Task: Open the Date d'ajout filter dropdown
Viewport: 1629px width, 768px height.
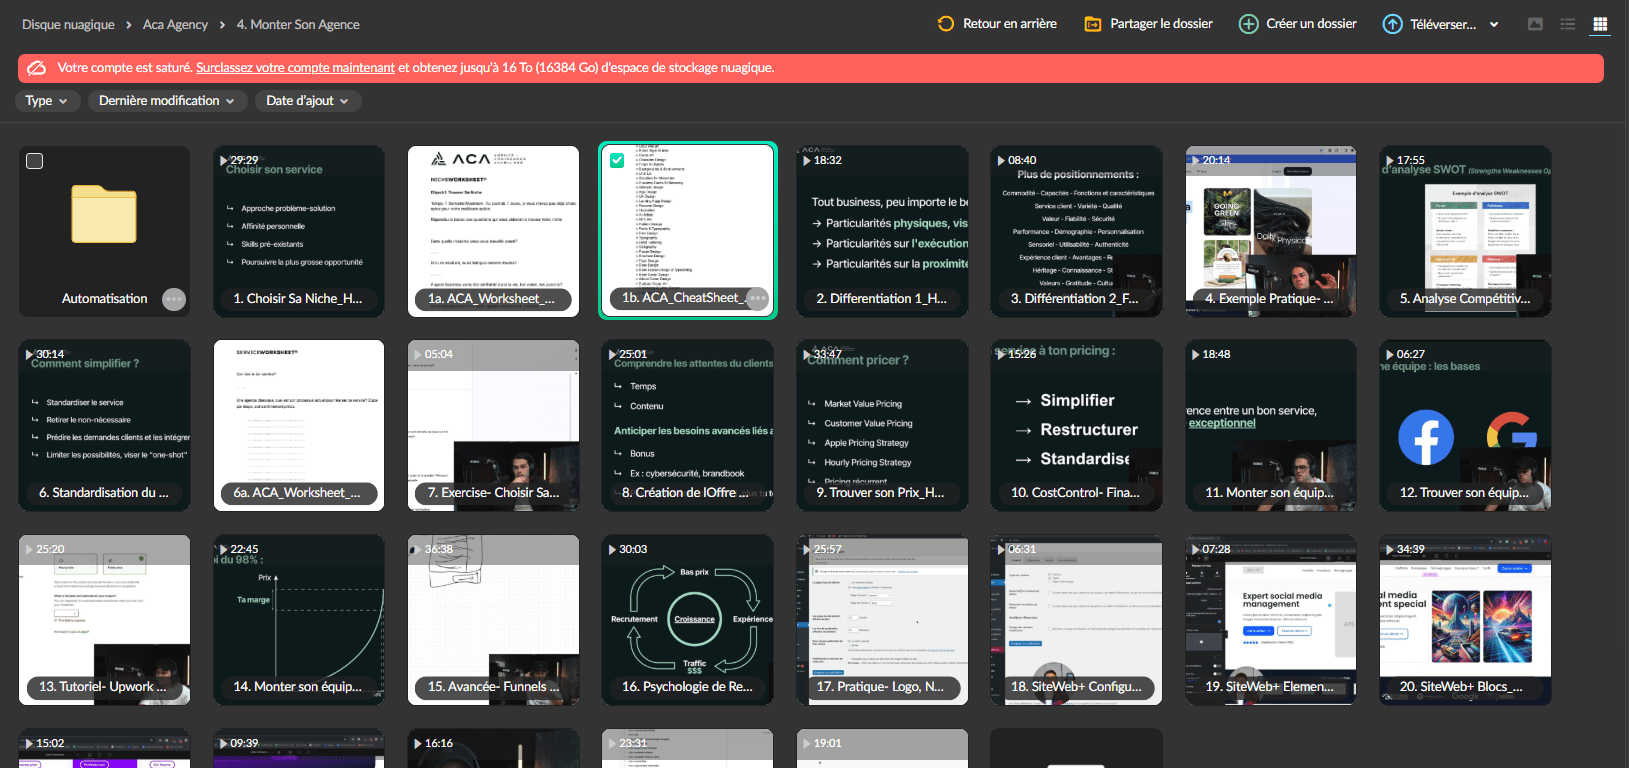Action: coord(308,101)
